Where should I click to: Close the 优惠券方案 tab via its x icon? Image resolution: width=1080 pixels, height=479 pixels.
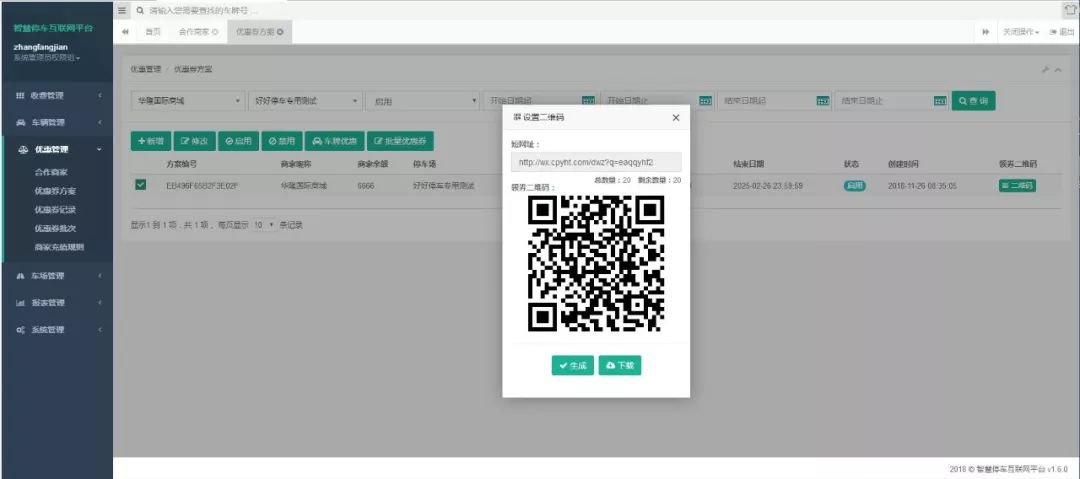click(280, 32)
